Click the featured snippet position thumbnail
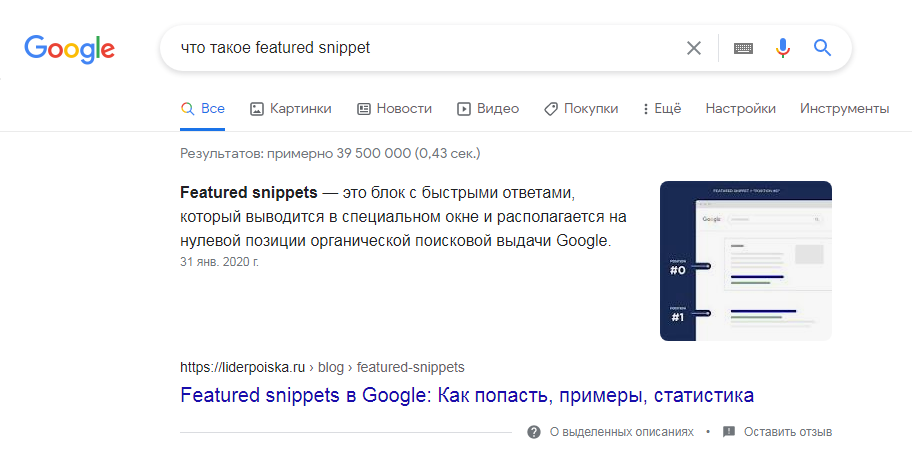 click(x=746, y=261)
